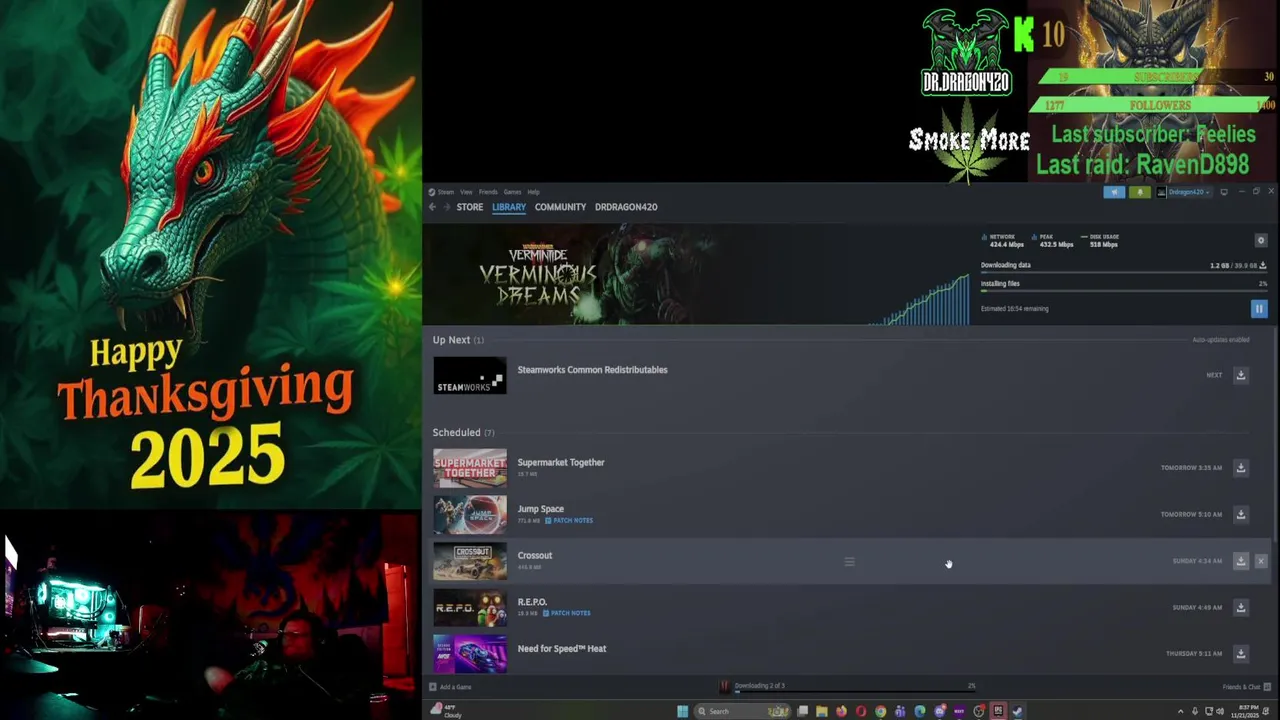Open Need for Speed Heat thumbnail

[470, 654]
